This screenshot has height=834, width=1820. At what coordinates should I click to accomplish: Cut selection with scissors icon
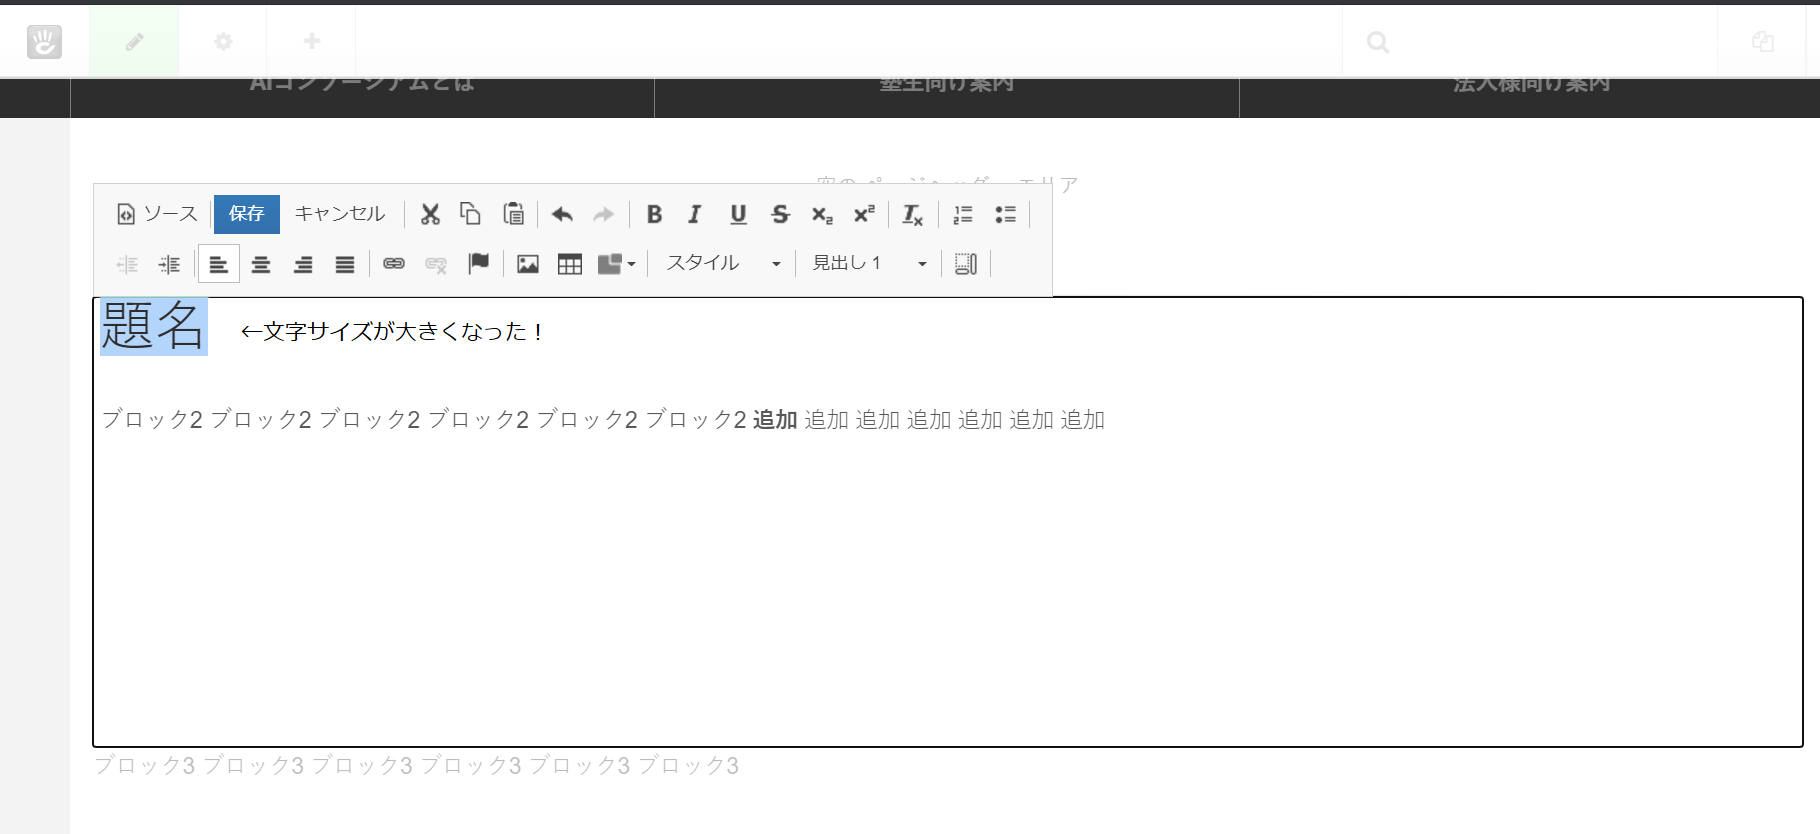pyautogui.click(x=430, y=214)
